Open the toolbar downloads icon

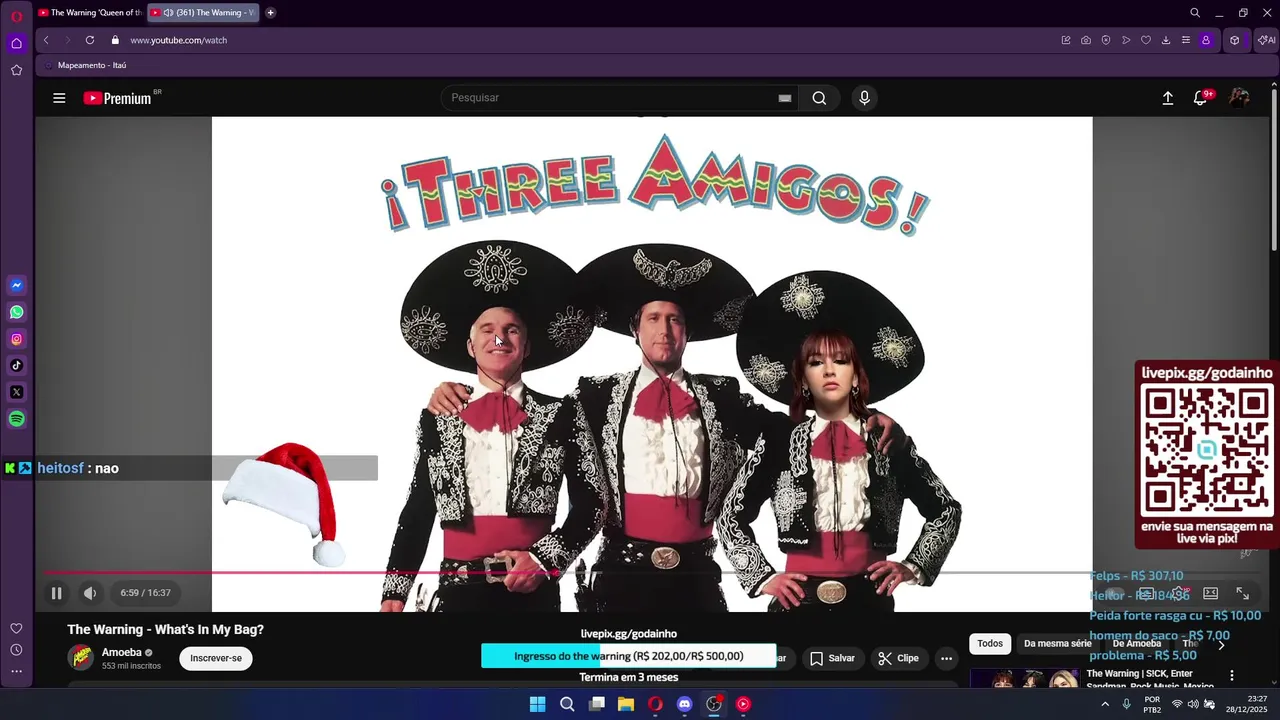1166,40
